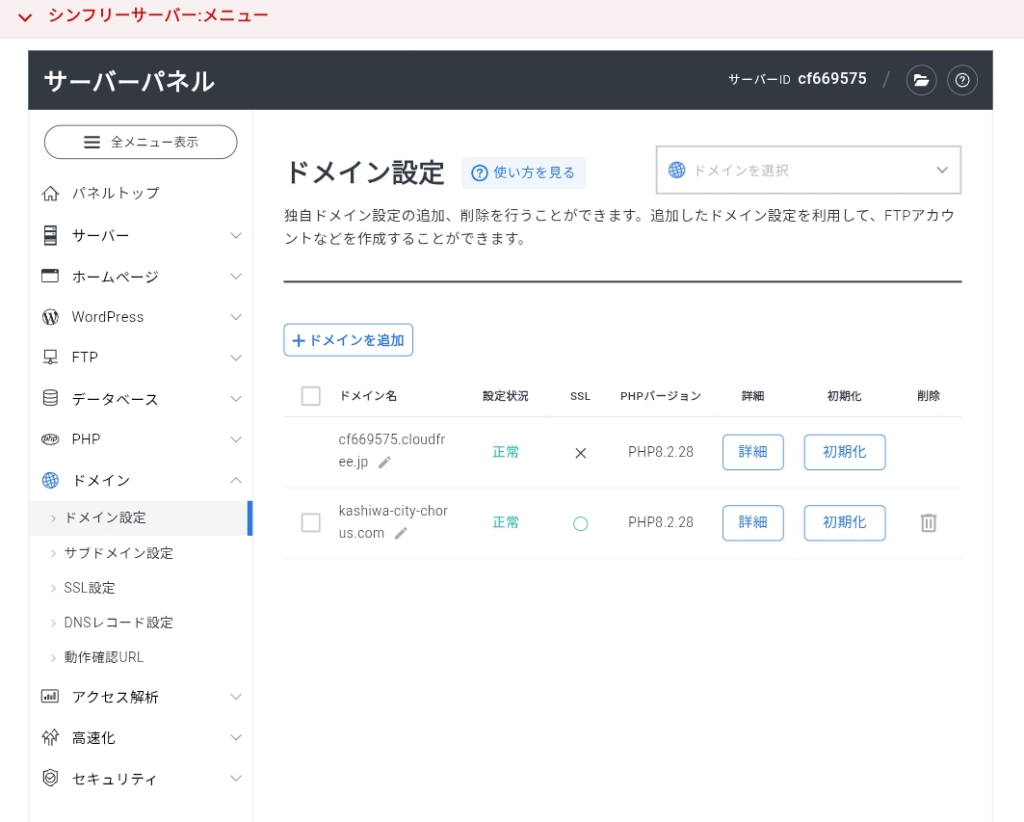Open the ドメインを選択 dropdown
This screenshot has height=822, width=1024.
[808, 170]
